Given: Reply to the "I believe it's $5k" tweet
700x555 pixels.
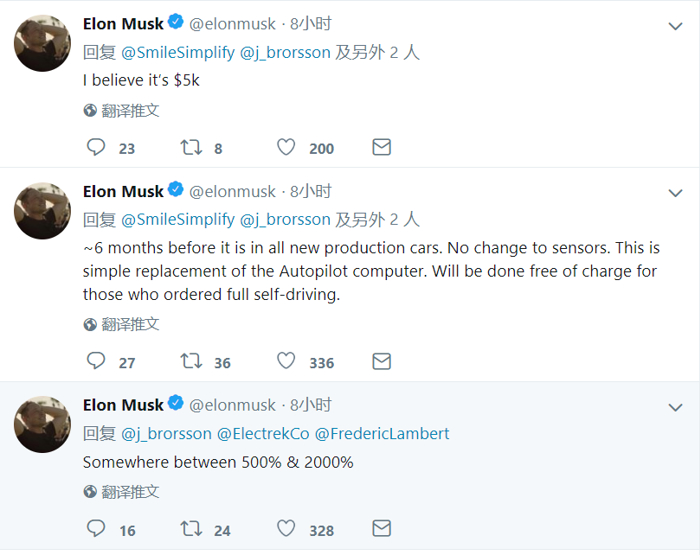Looking at the screenshot, I should pos(96,147).
